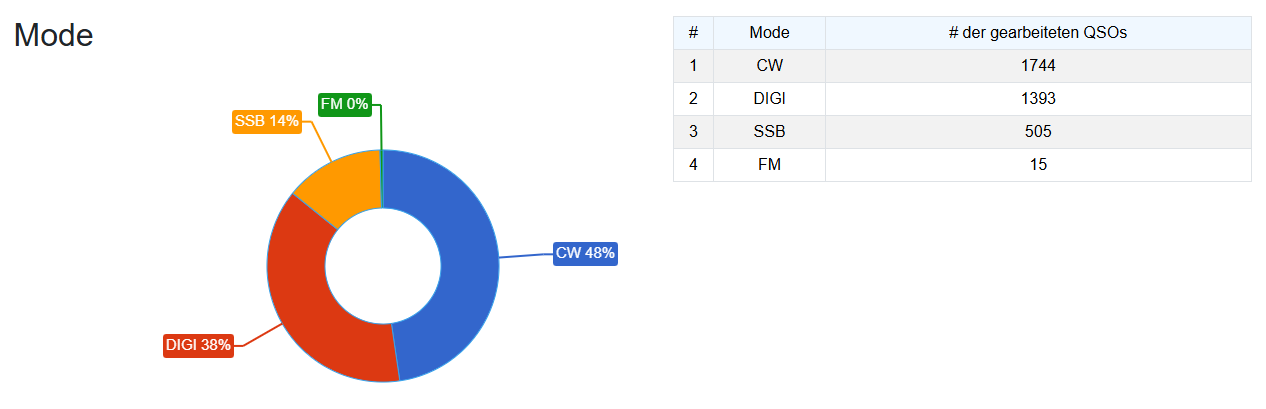Select the DIGI 38% chart label
Screen dimensions: 1266x409
(198, 345)
